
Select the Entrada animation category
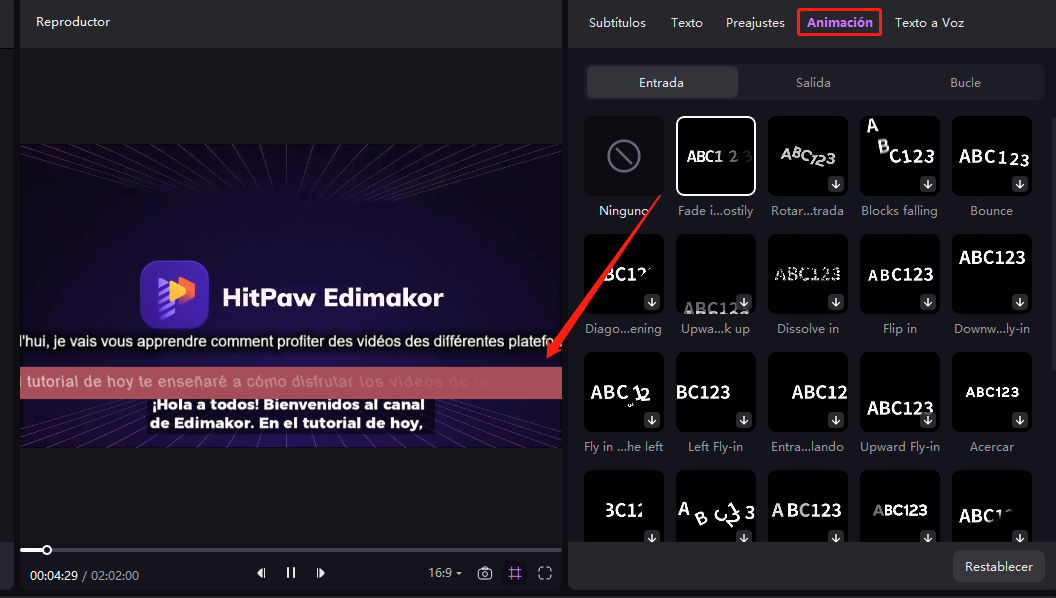pos(661,83)
